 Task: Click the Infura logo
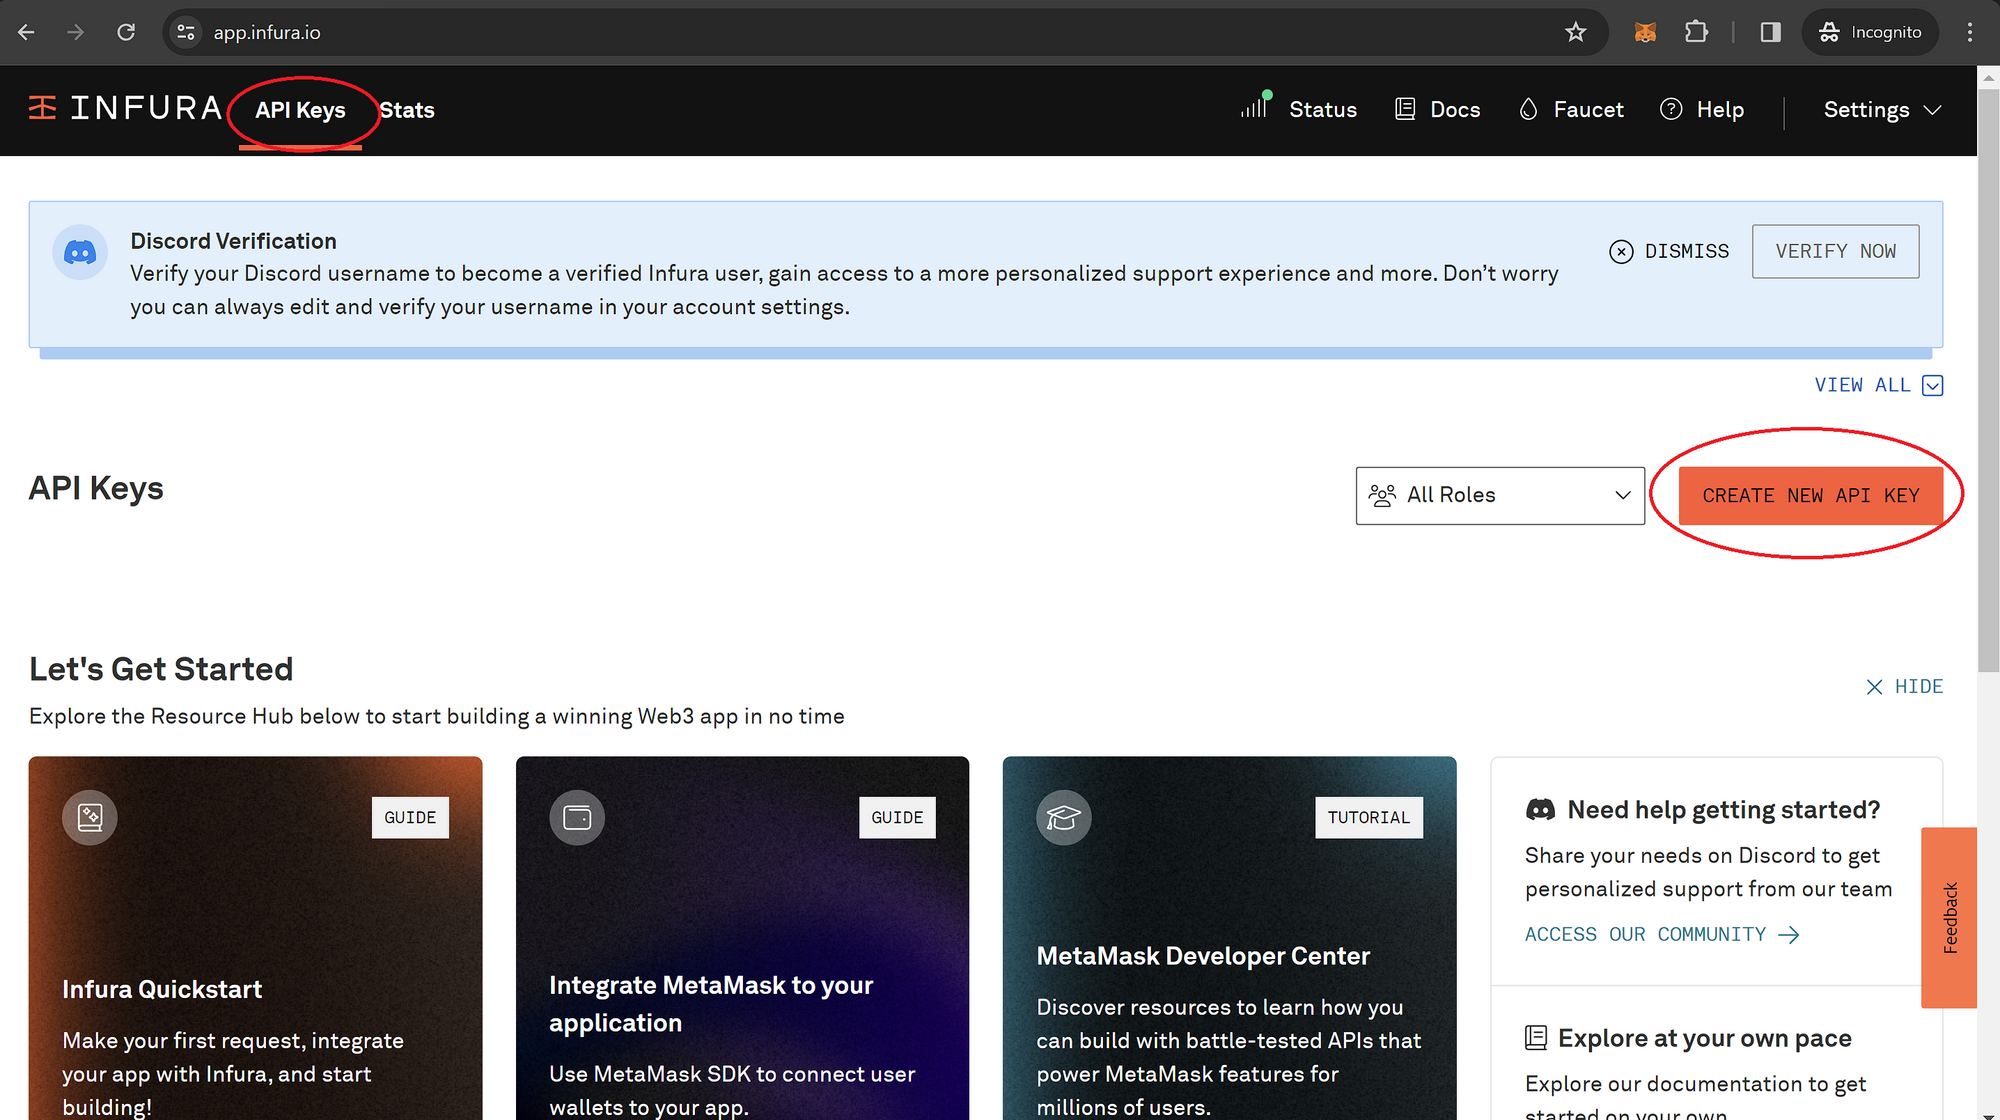[125, 108]
